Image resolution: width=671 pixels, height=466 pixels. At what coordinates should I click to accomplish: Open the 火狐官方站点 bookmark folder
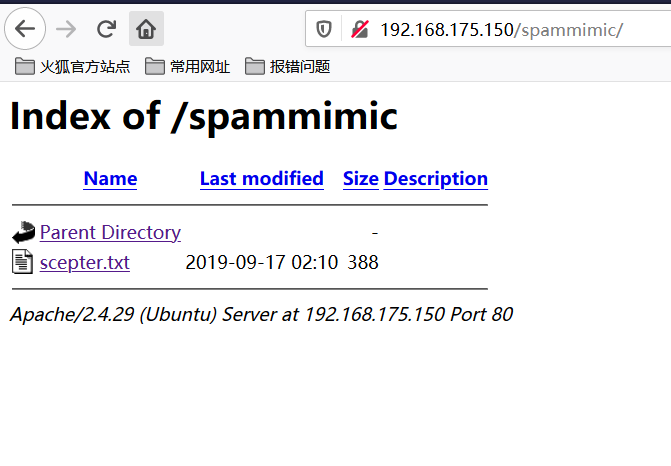pos(73,67)
